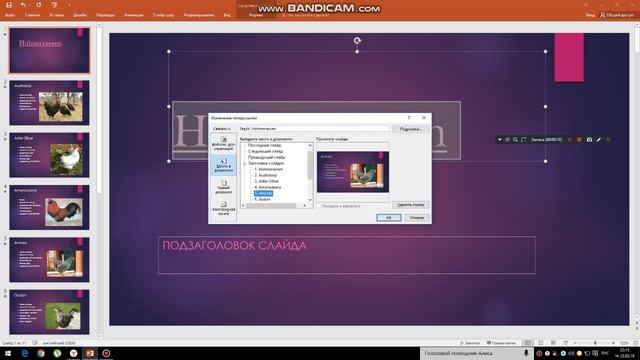
Task: Choose 'Место в документе' link type
Action: coord(223,165)
